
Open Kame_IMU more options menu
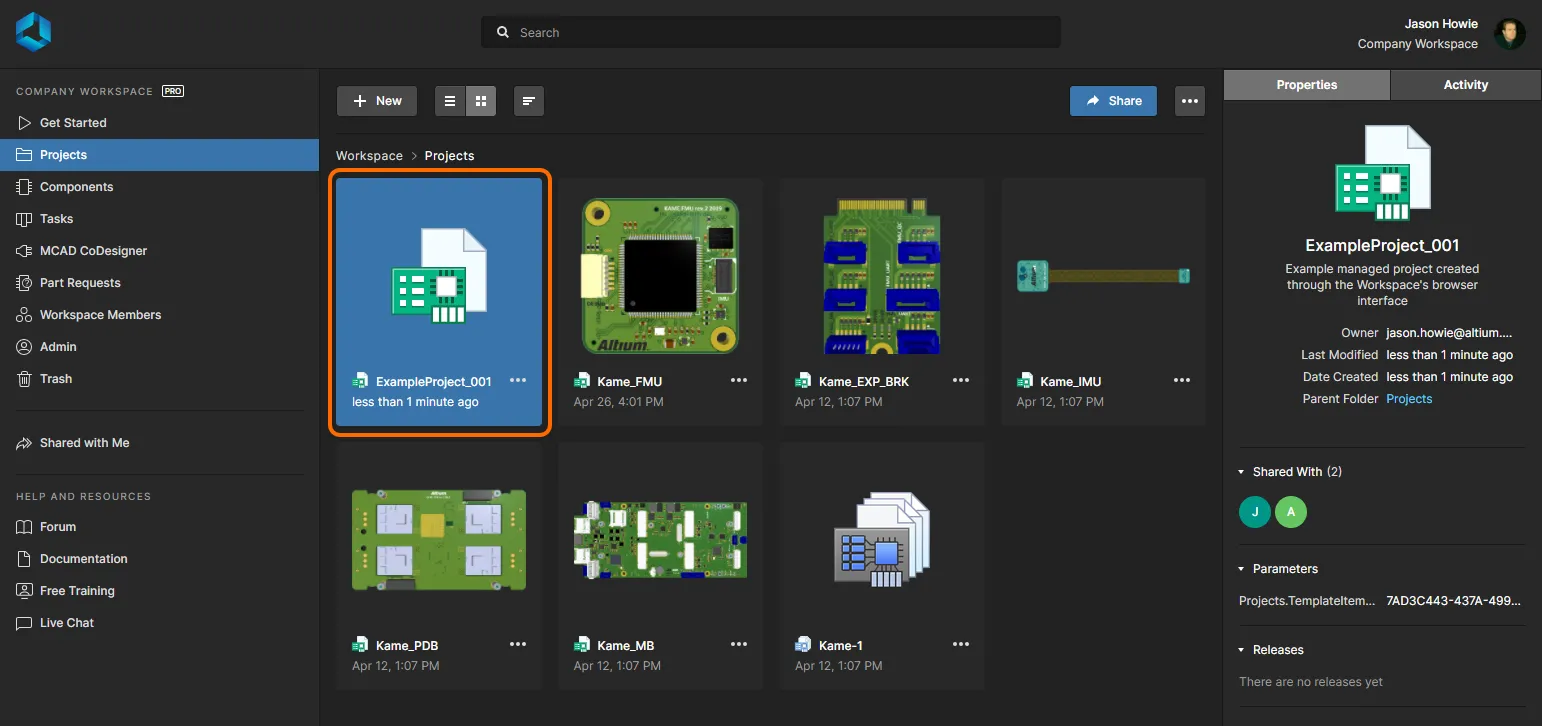1182,380
